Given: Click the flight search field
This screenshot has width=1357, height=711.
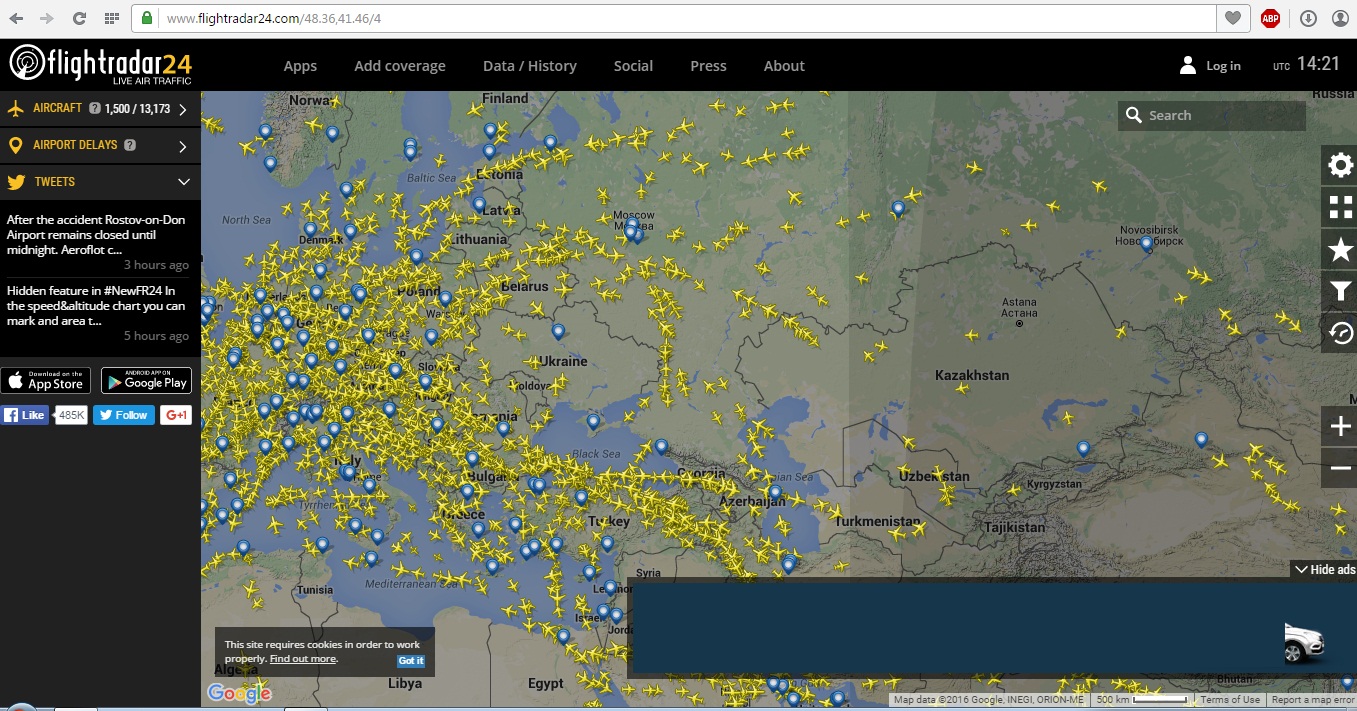Looking at the screenshot, I should (x=1212, y=115).
